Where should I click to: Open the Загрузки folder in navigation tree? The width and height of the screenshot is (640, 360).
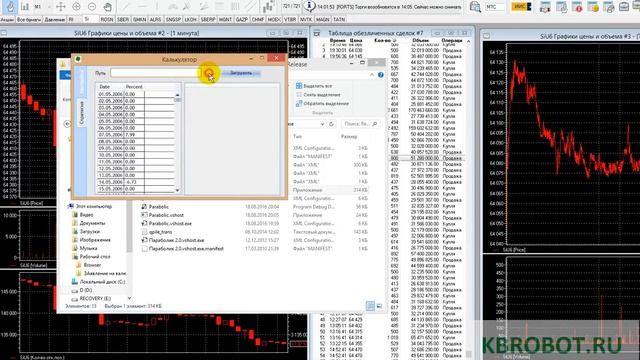pos(86,231)
